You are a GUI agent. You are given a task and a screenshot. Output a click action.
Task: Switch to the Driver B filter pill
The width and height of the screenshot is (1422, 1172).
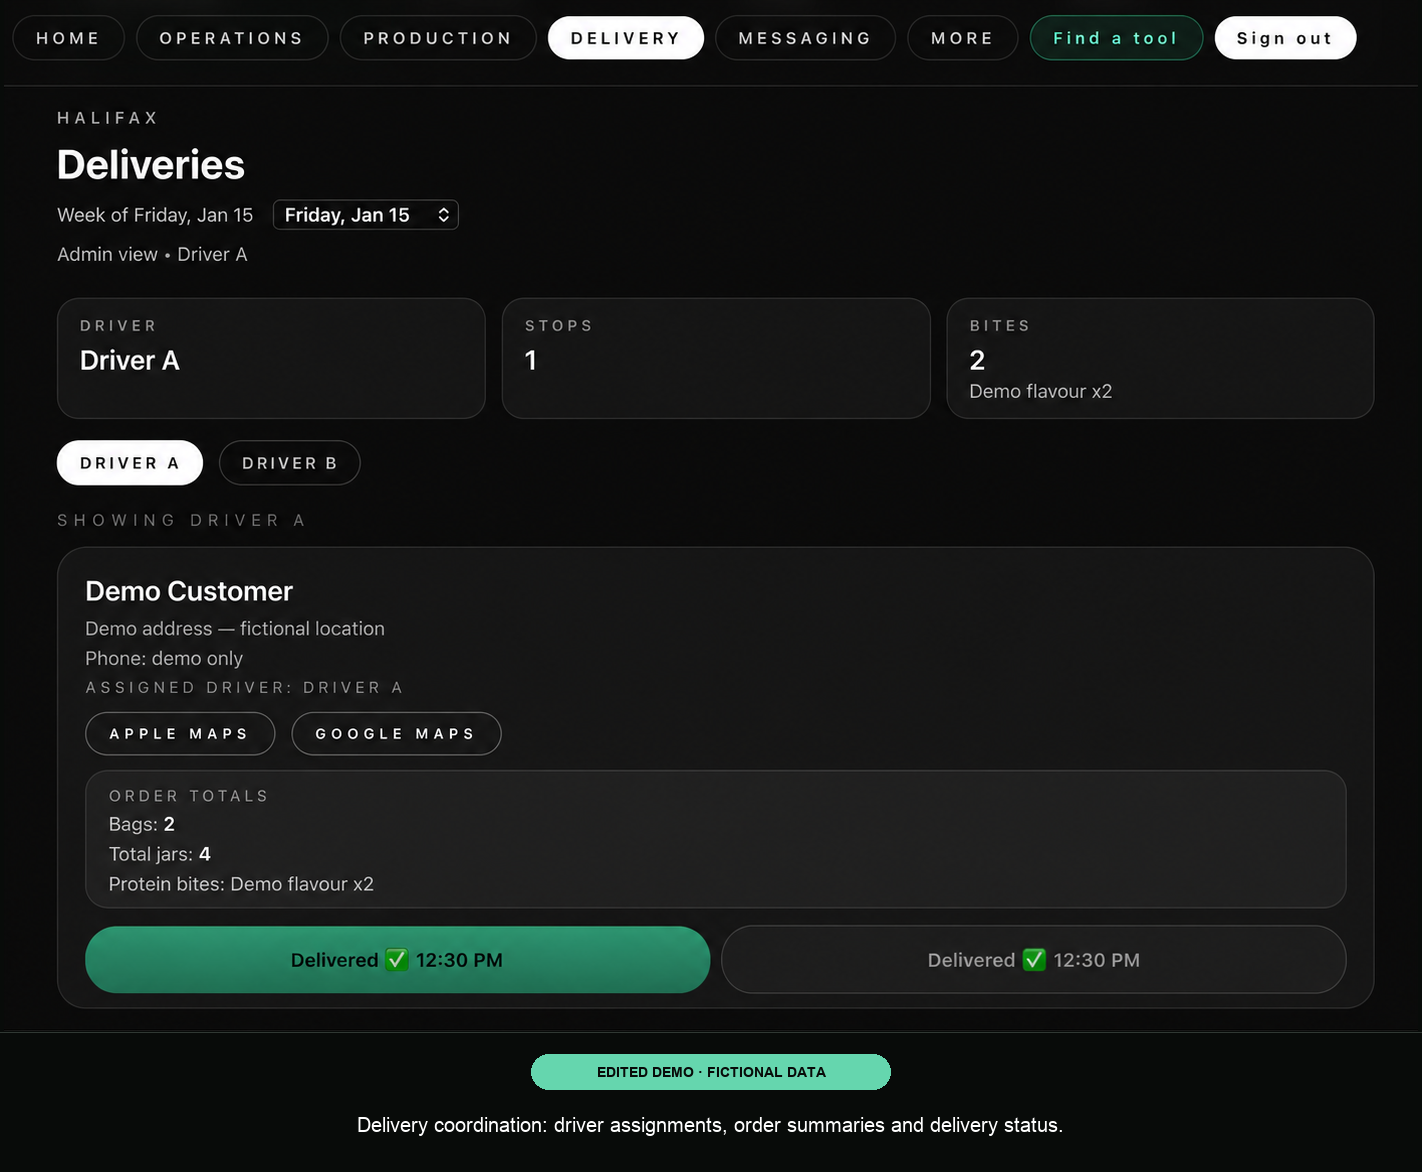point(290,463)
